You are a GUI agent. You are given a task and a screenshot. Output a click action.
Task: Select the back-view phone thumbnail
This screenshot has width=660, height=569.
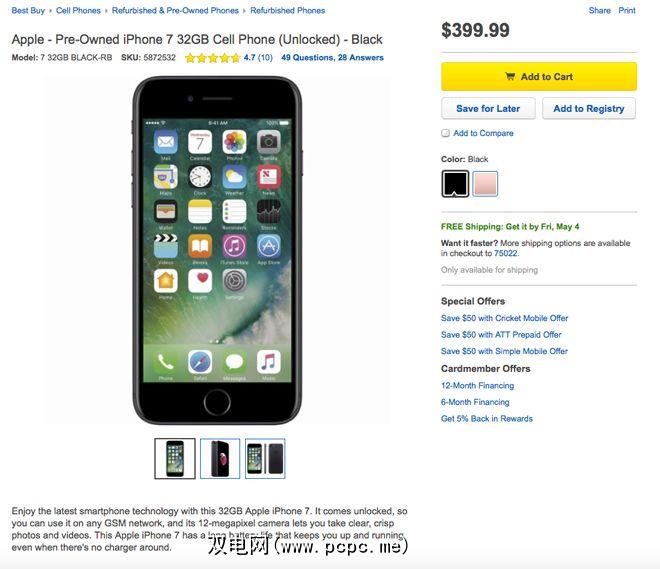pyautogui.click(x=220, y=458)
